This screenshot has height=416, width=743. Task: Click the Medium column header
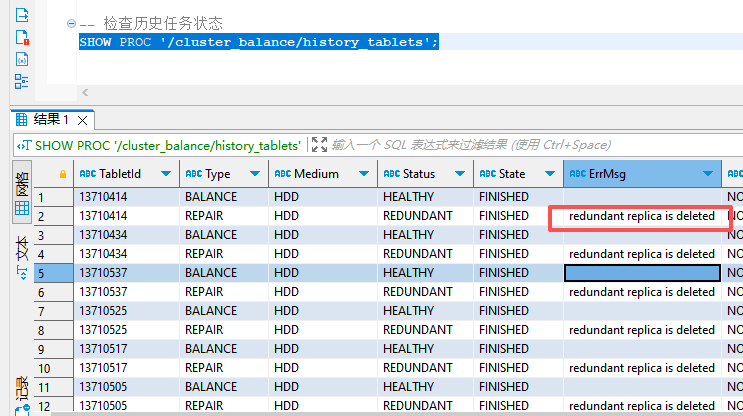tap(315, 174)
